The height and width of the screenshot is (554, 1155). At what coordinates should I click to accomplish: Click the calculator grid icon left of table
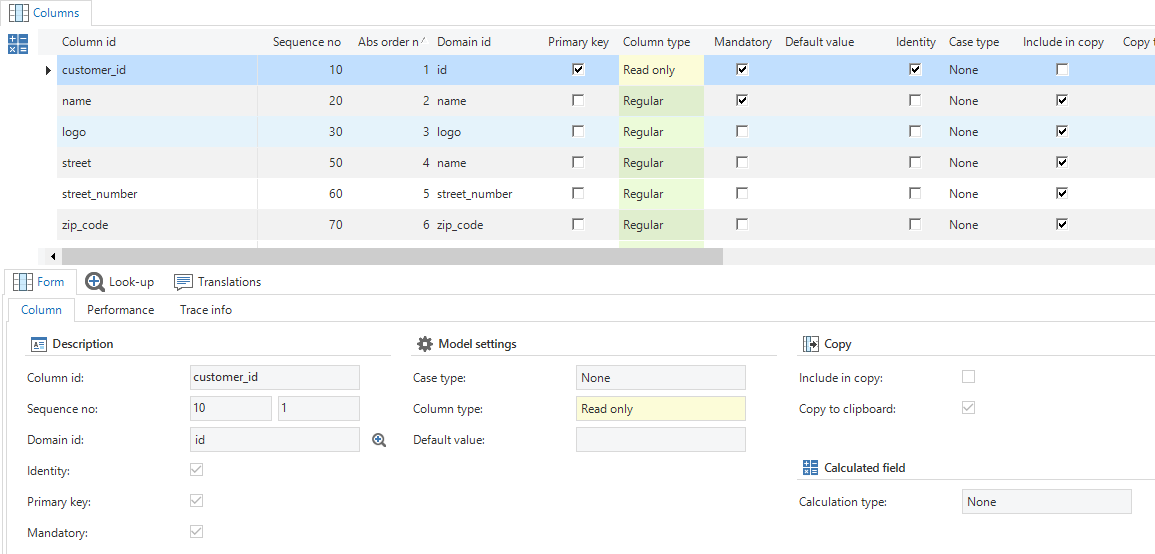18,44
